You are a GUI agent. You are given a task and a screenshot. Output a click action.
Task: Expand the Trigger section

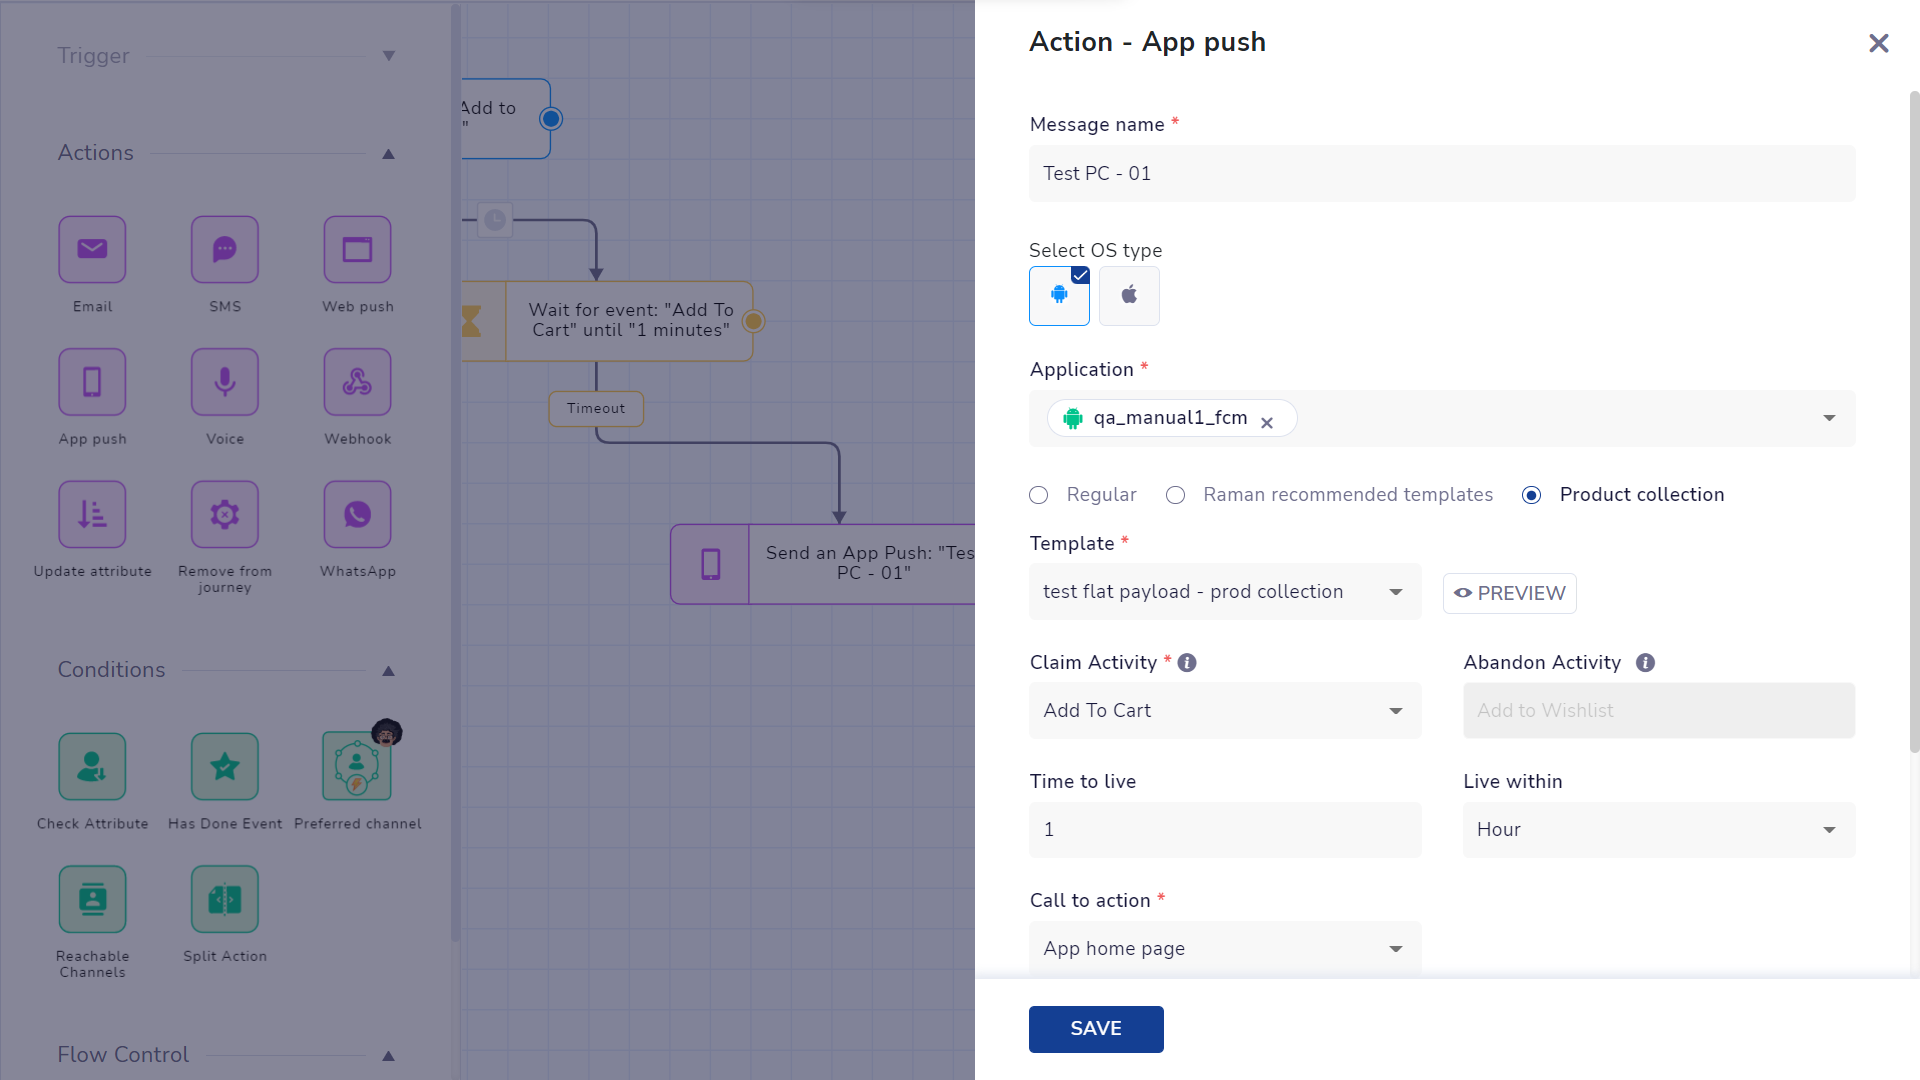pos(389,56)
